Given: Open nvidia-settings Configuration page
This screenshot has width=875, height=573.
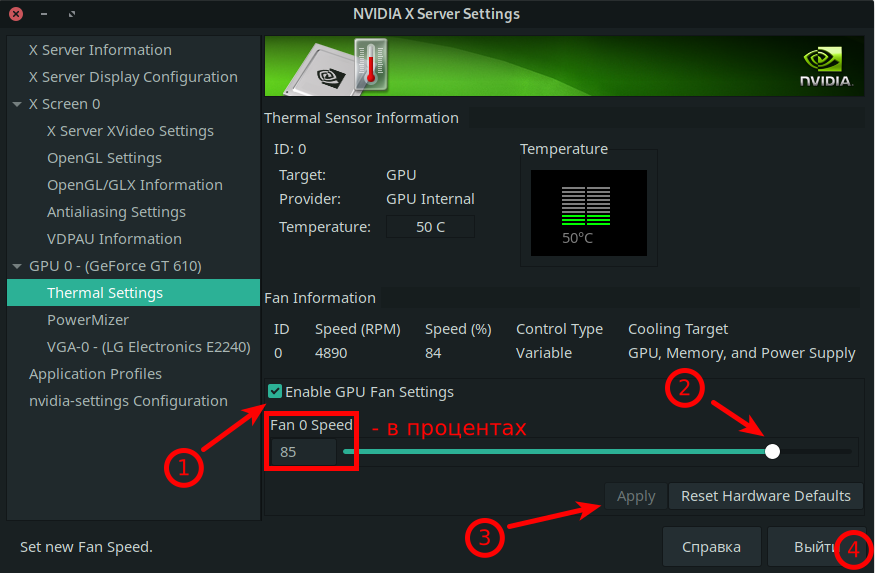Looking at the screenshot, I should (x=128, y=401).
